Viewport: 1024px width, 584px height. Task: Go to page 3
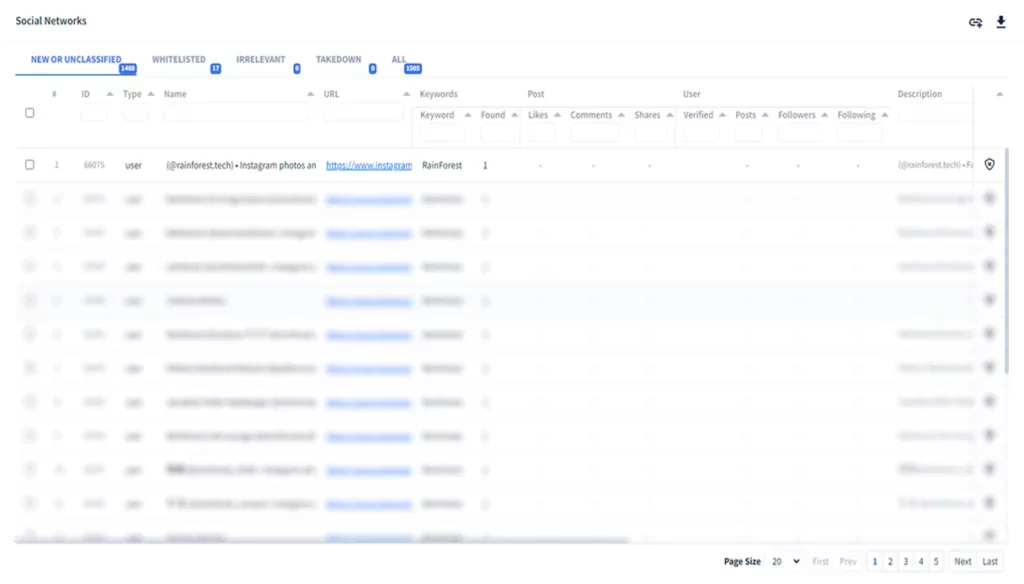click(x=906, y=561)
